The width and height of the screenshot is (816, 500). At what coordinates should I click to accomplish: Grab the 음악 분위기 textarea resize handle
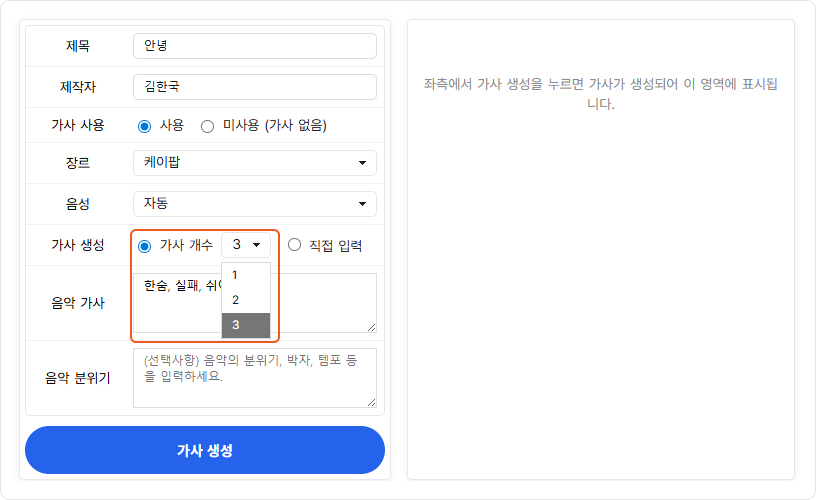tap(372, 403)
